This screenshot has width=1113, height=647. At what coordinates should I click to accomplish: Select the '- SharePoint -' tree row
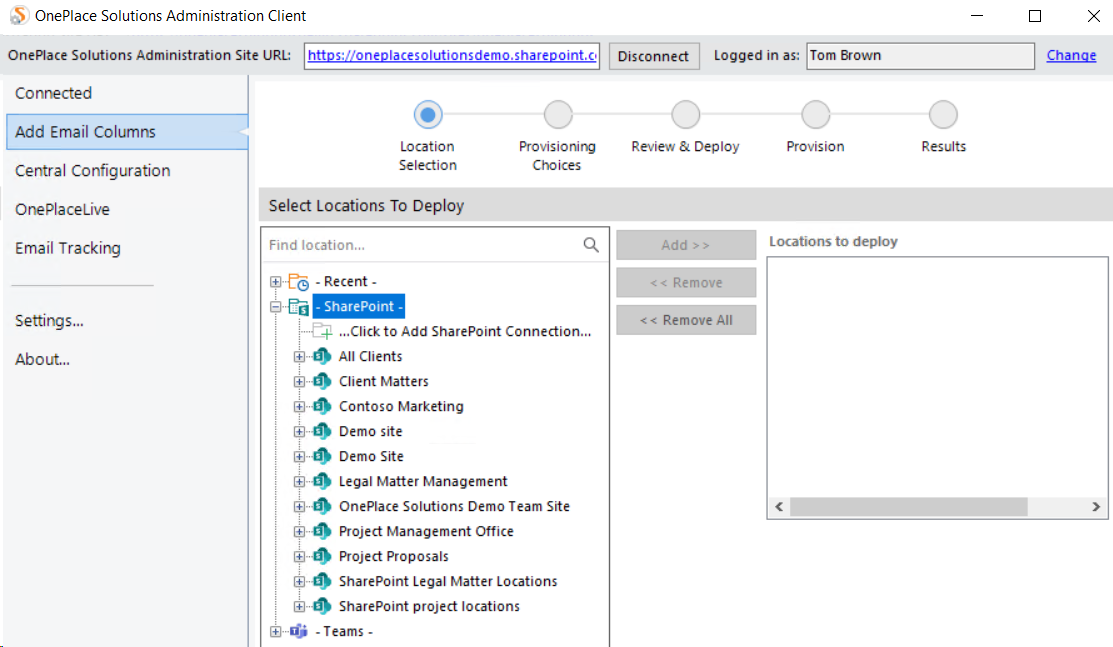[358, 307]
